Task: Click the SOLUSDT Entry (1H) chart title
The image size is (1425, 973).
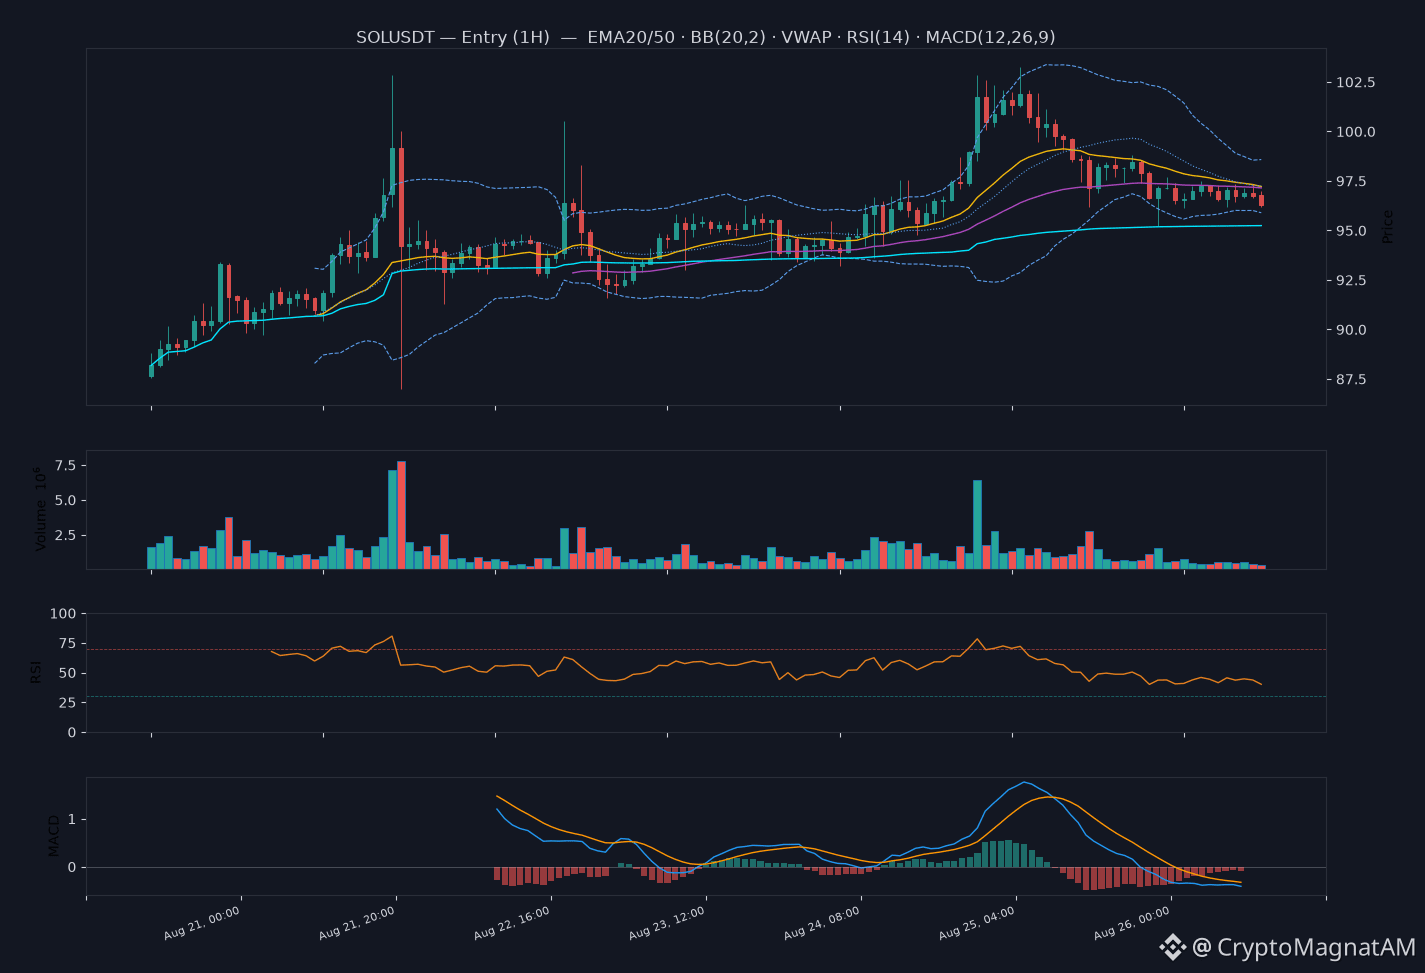Action: [706, 37]
